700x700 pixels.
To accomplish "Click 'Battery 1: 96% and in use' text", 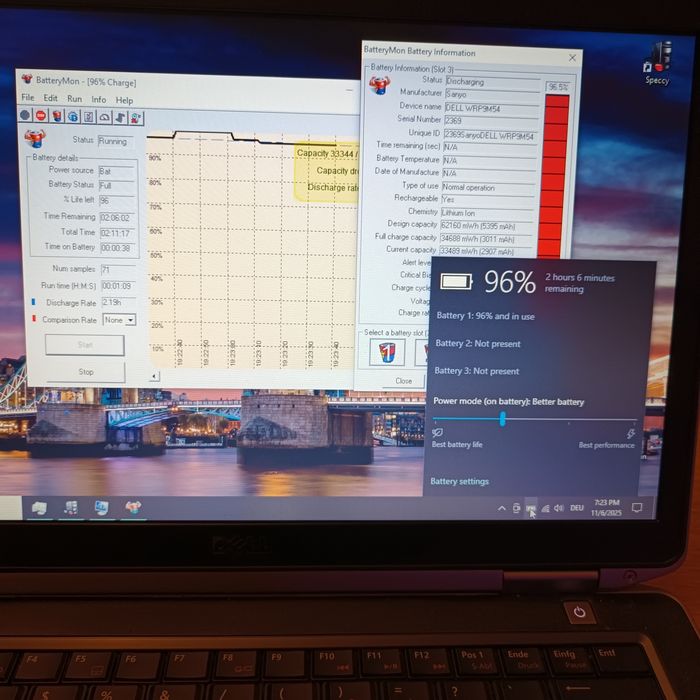I will tap(485, 316).
